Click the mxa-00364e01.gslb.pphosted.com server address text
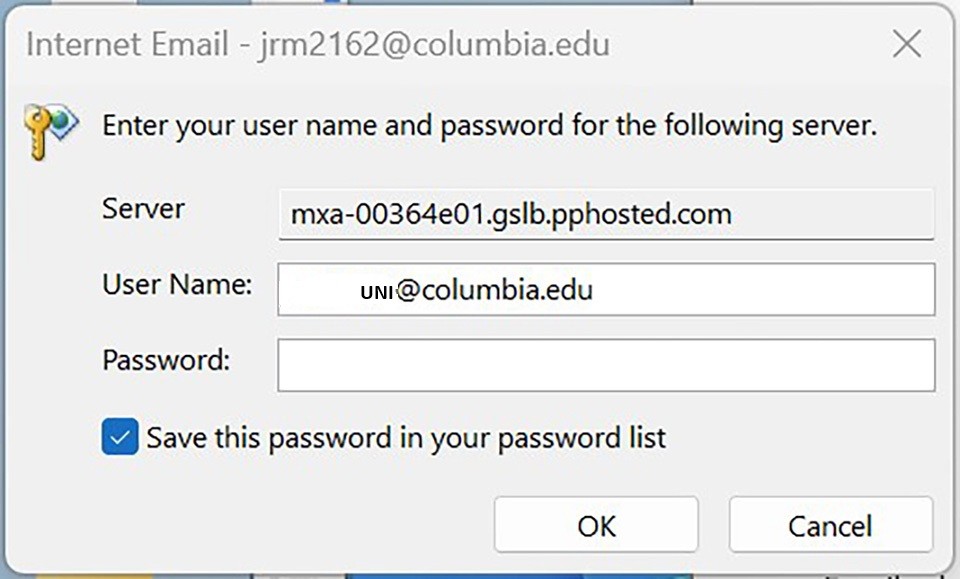 point(511,215)
